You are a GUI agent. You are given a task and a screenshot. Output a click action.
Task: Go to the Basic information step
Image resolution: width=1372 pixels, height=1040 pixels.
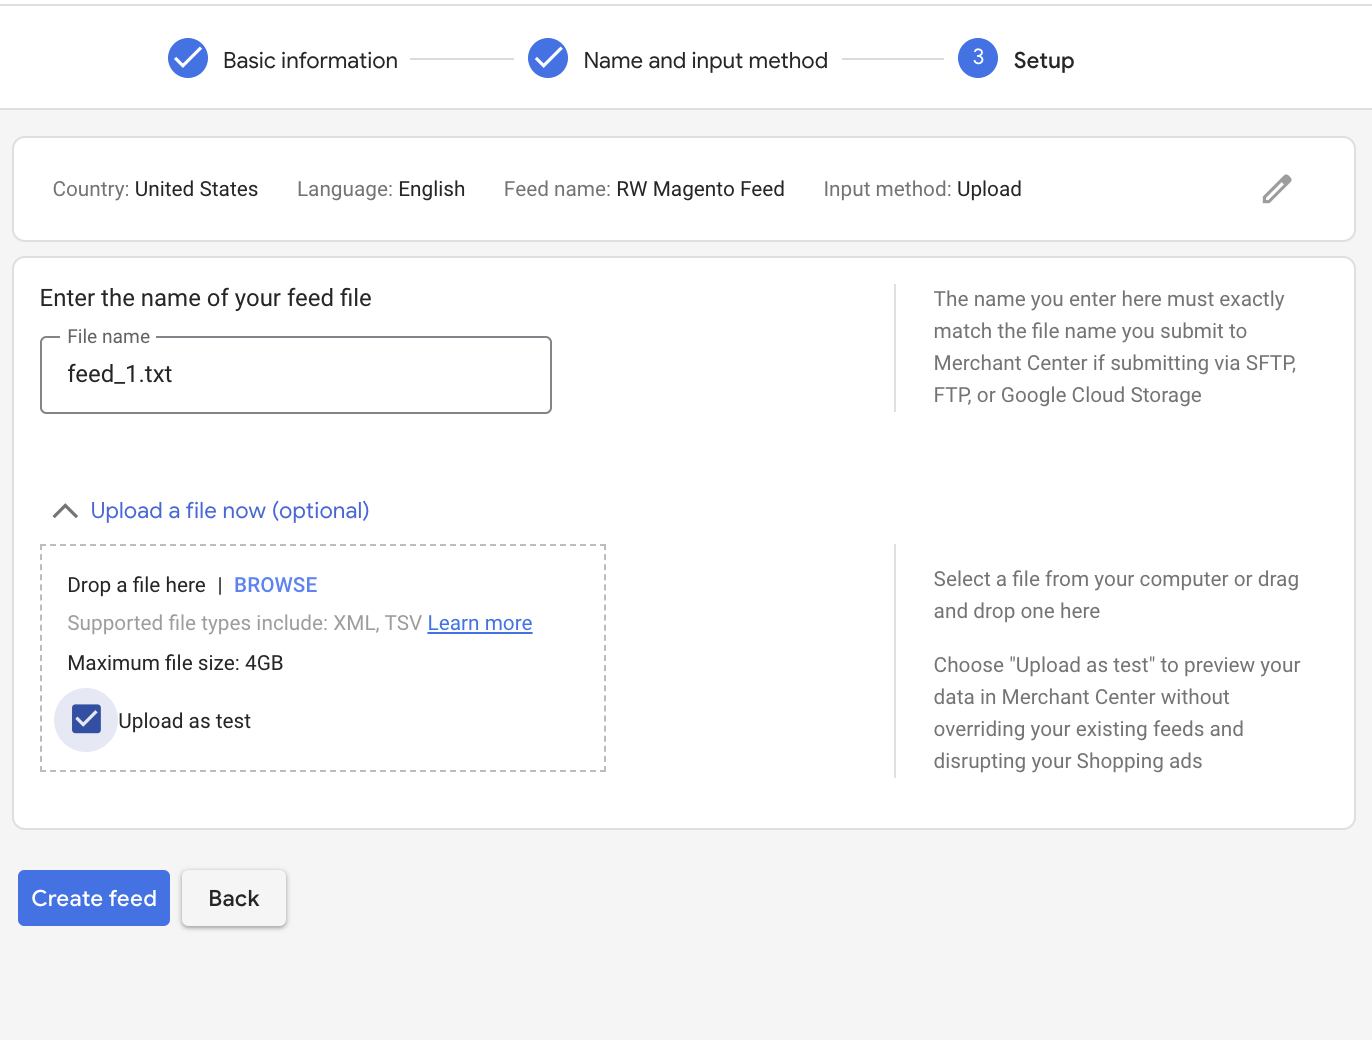click(x=310, y=60)
